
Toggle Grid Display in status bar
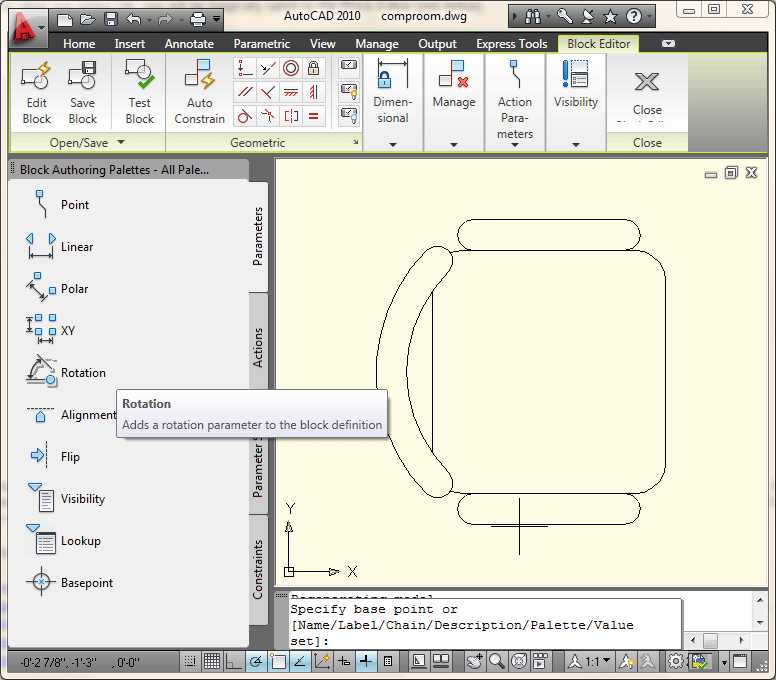[212, 661]
